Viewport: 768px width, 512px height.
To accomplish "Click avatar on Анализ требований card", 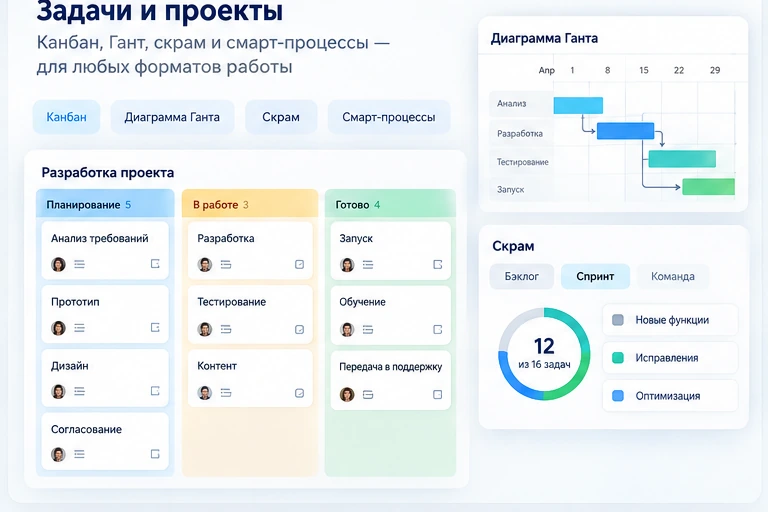I will pyautogui.click(x=58, y=264).
